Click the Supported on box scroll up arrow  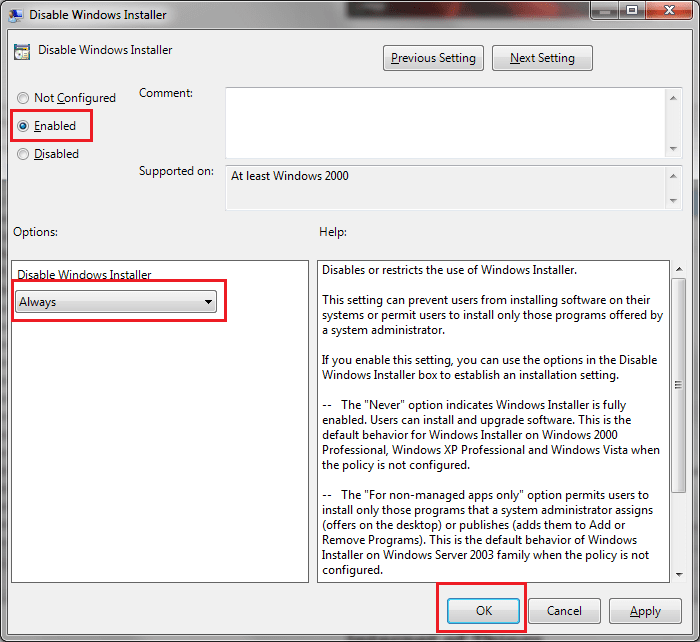[x=673, y=176]
